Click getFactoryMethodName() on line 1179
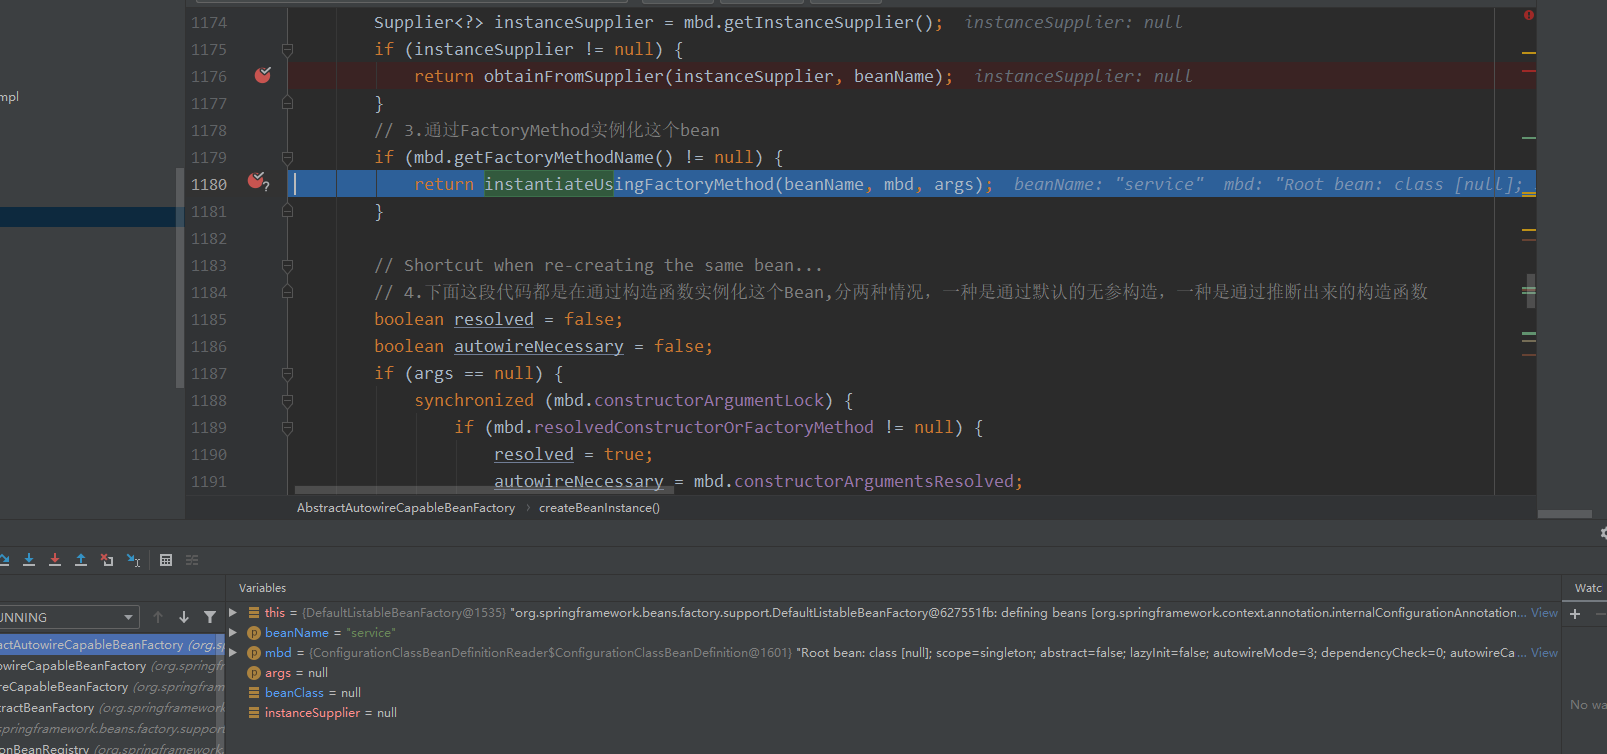 (x=564, y=157)
